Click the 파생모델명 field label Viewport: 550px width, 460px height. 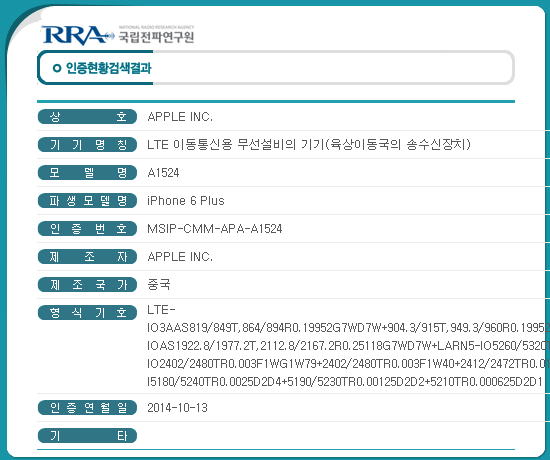tap(87, 201)
